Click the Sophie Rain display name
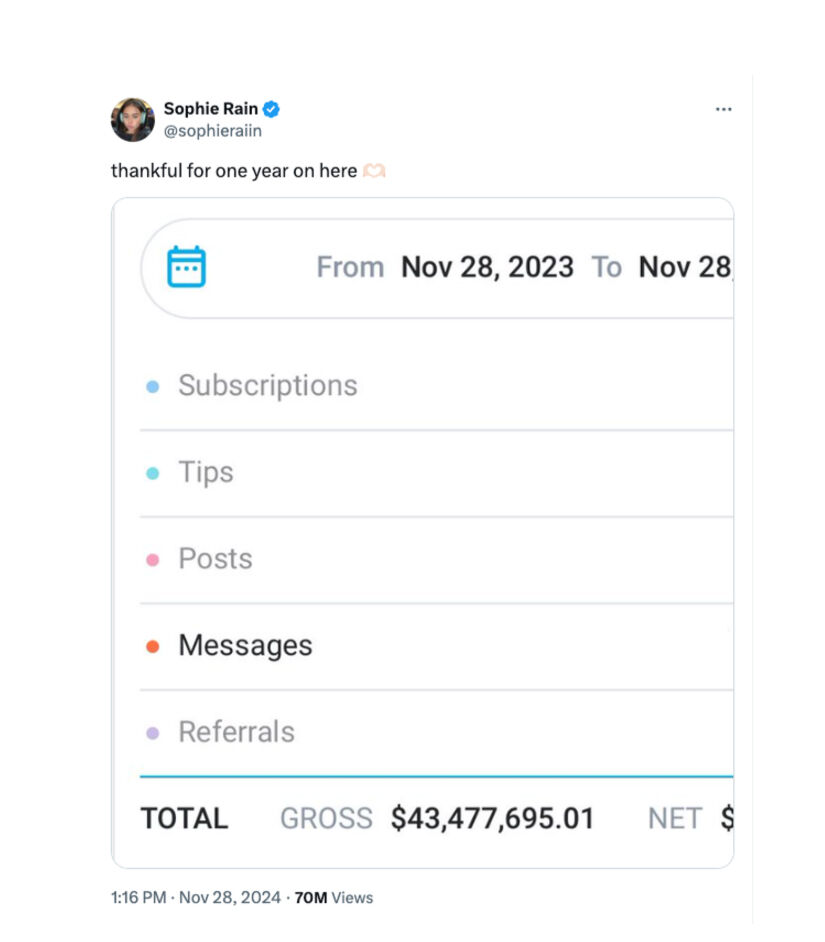Image resolution: width=825 pixels, height=942 pixels. (210, 110)
